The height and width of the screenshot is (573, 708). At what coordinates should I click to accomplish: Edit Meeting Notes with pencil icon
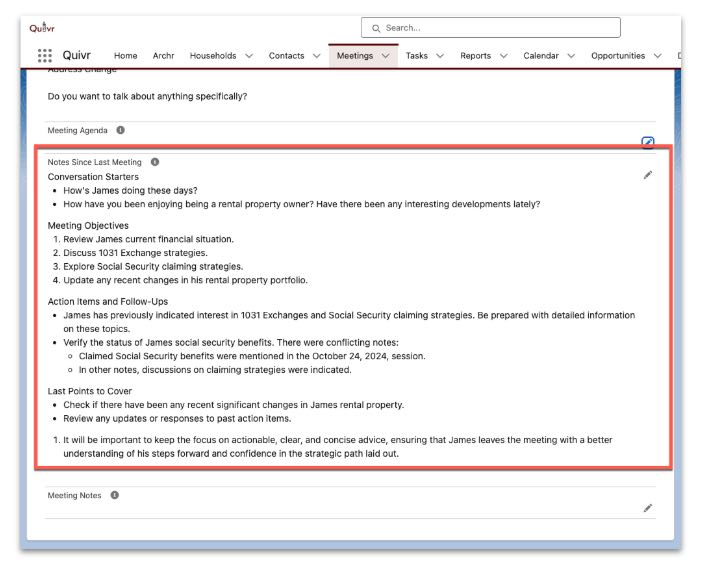click(x=648, y=508)
